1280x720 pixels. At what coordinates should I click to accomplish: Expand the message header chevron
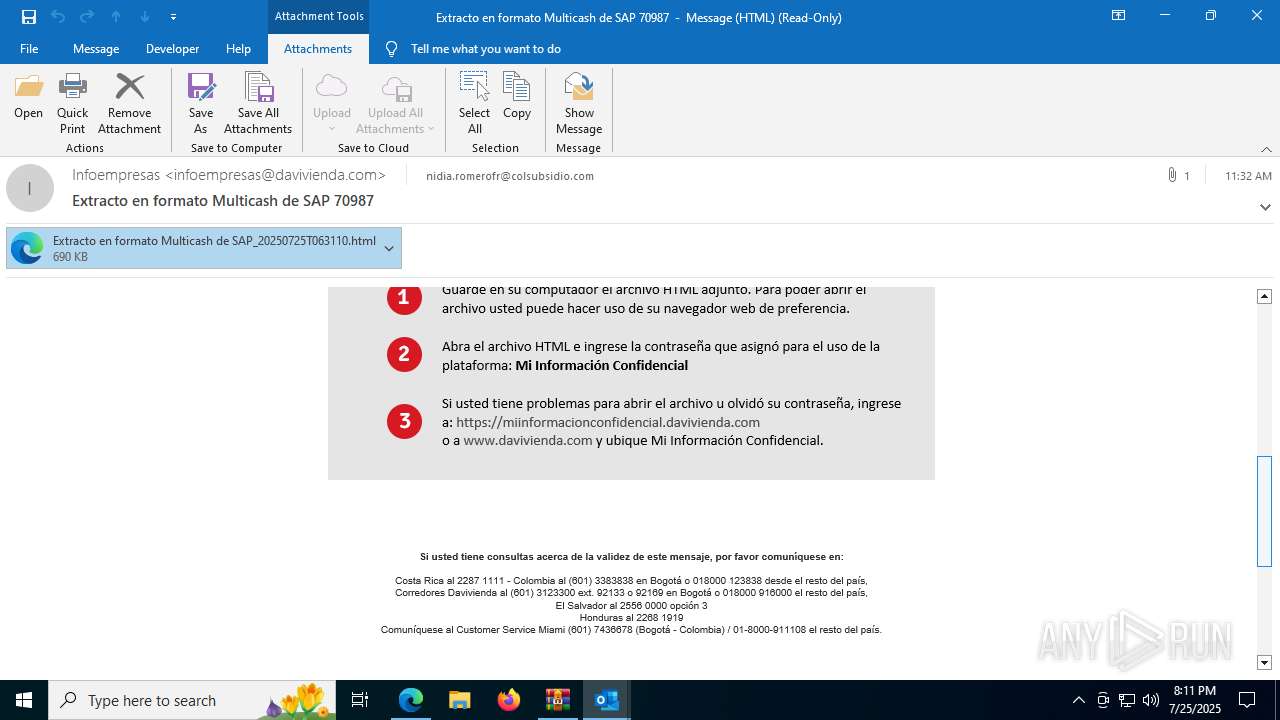[1265, 207]
